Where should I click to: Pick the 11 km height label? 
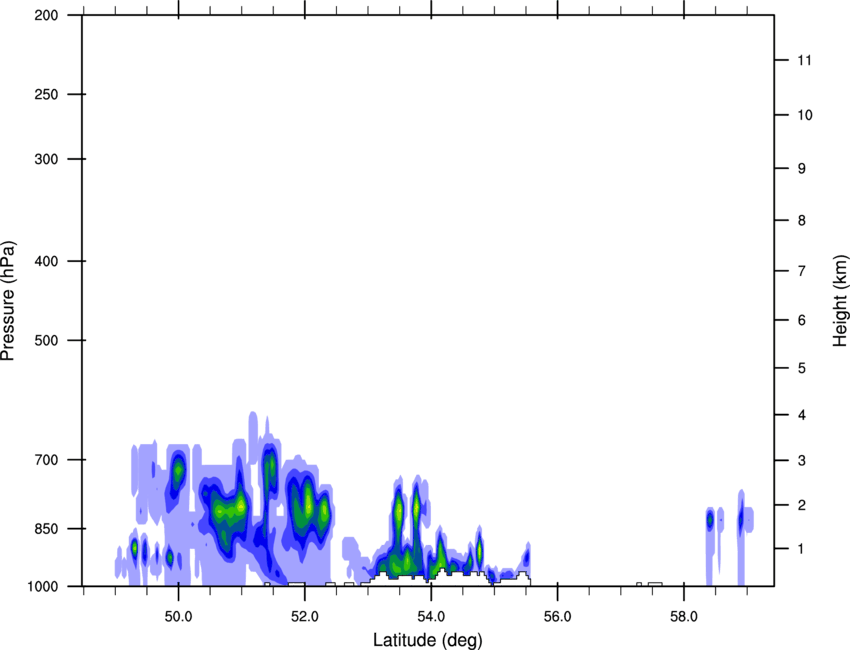pyautogui.click(x=805, y=60)
